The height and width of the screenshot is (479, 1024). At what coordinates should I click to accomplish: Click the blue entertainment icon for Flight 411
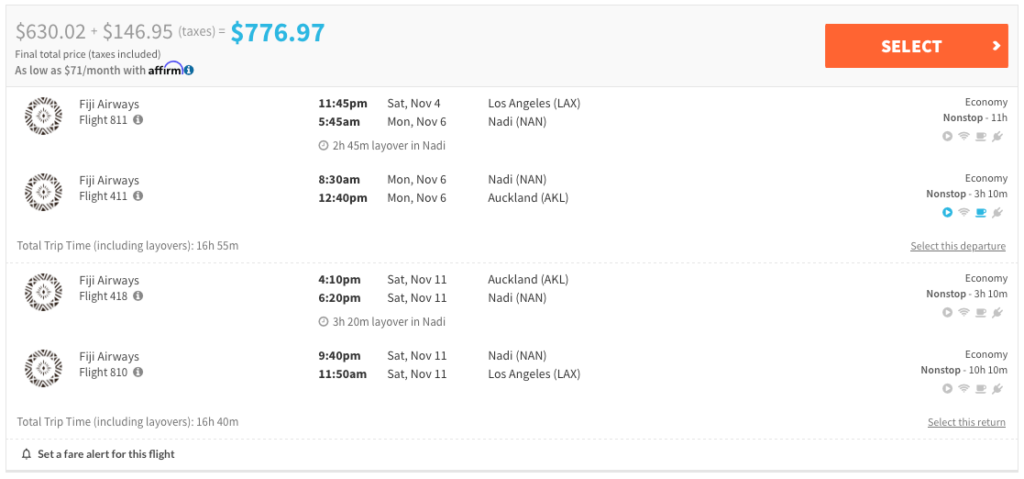pos(947,212)
